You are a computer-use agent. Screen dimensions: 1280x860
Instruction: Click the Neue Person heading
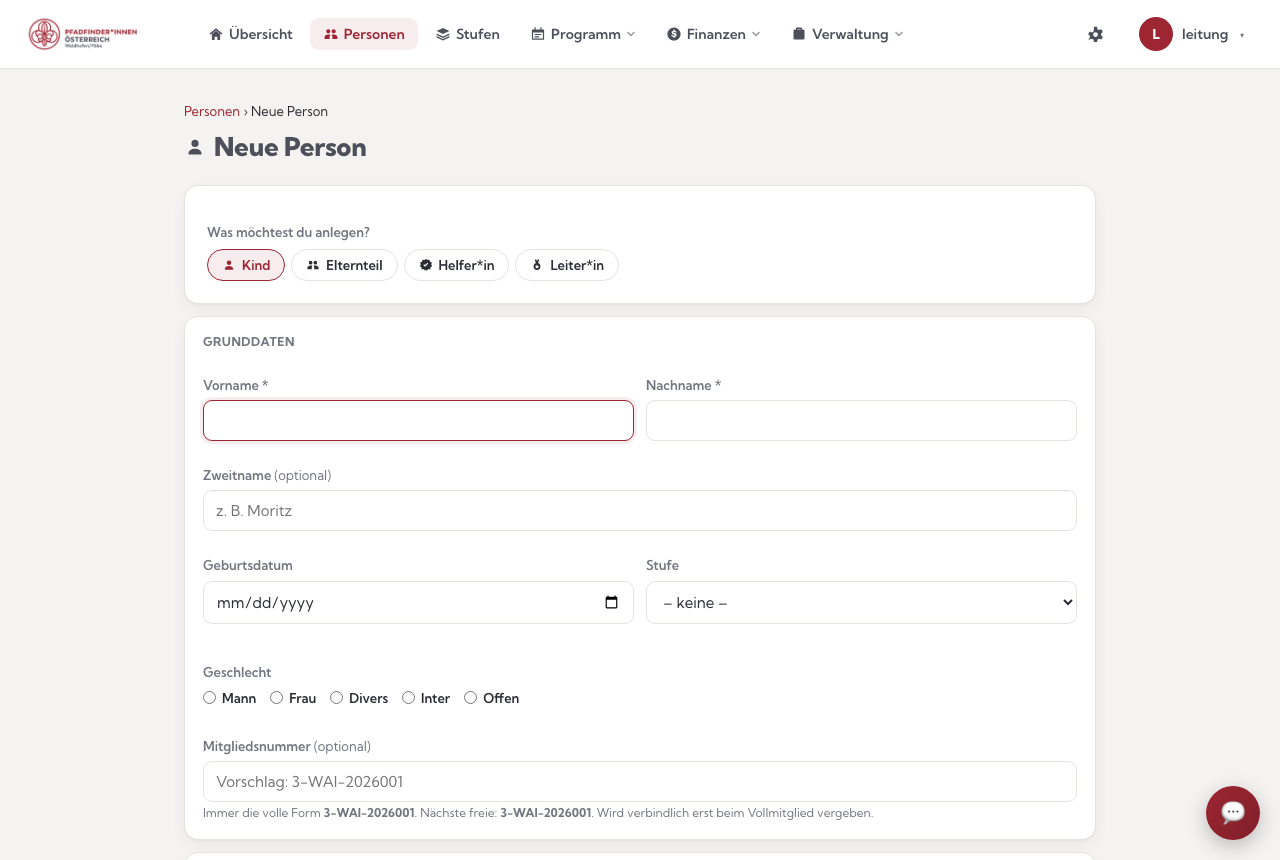290,147
